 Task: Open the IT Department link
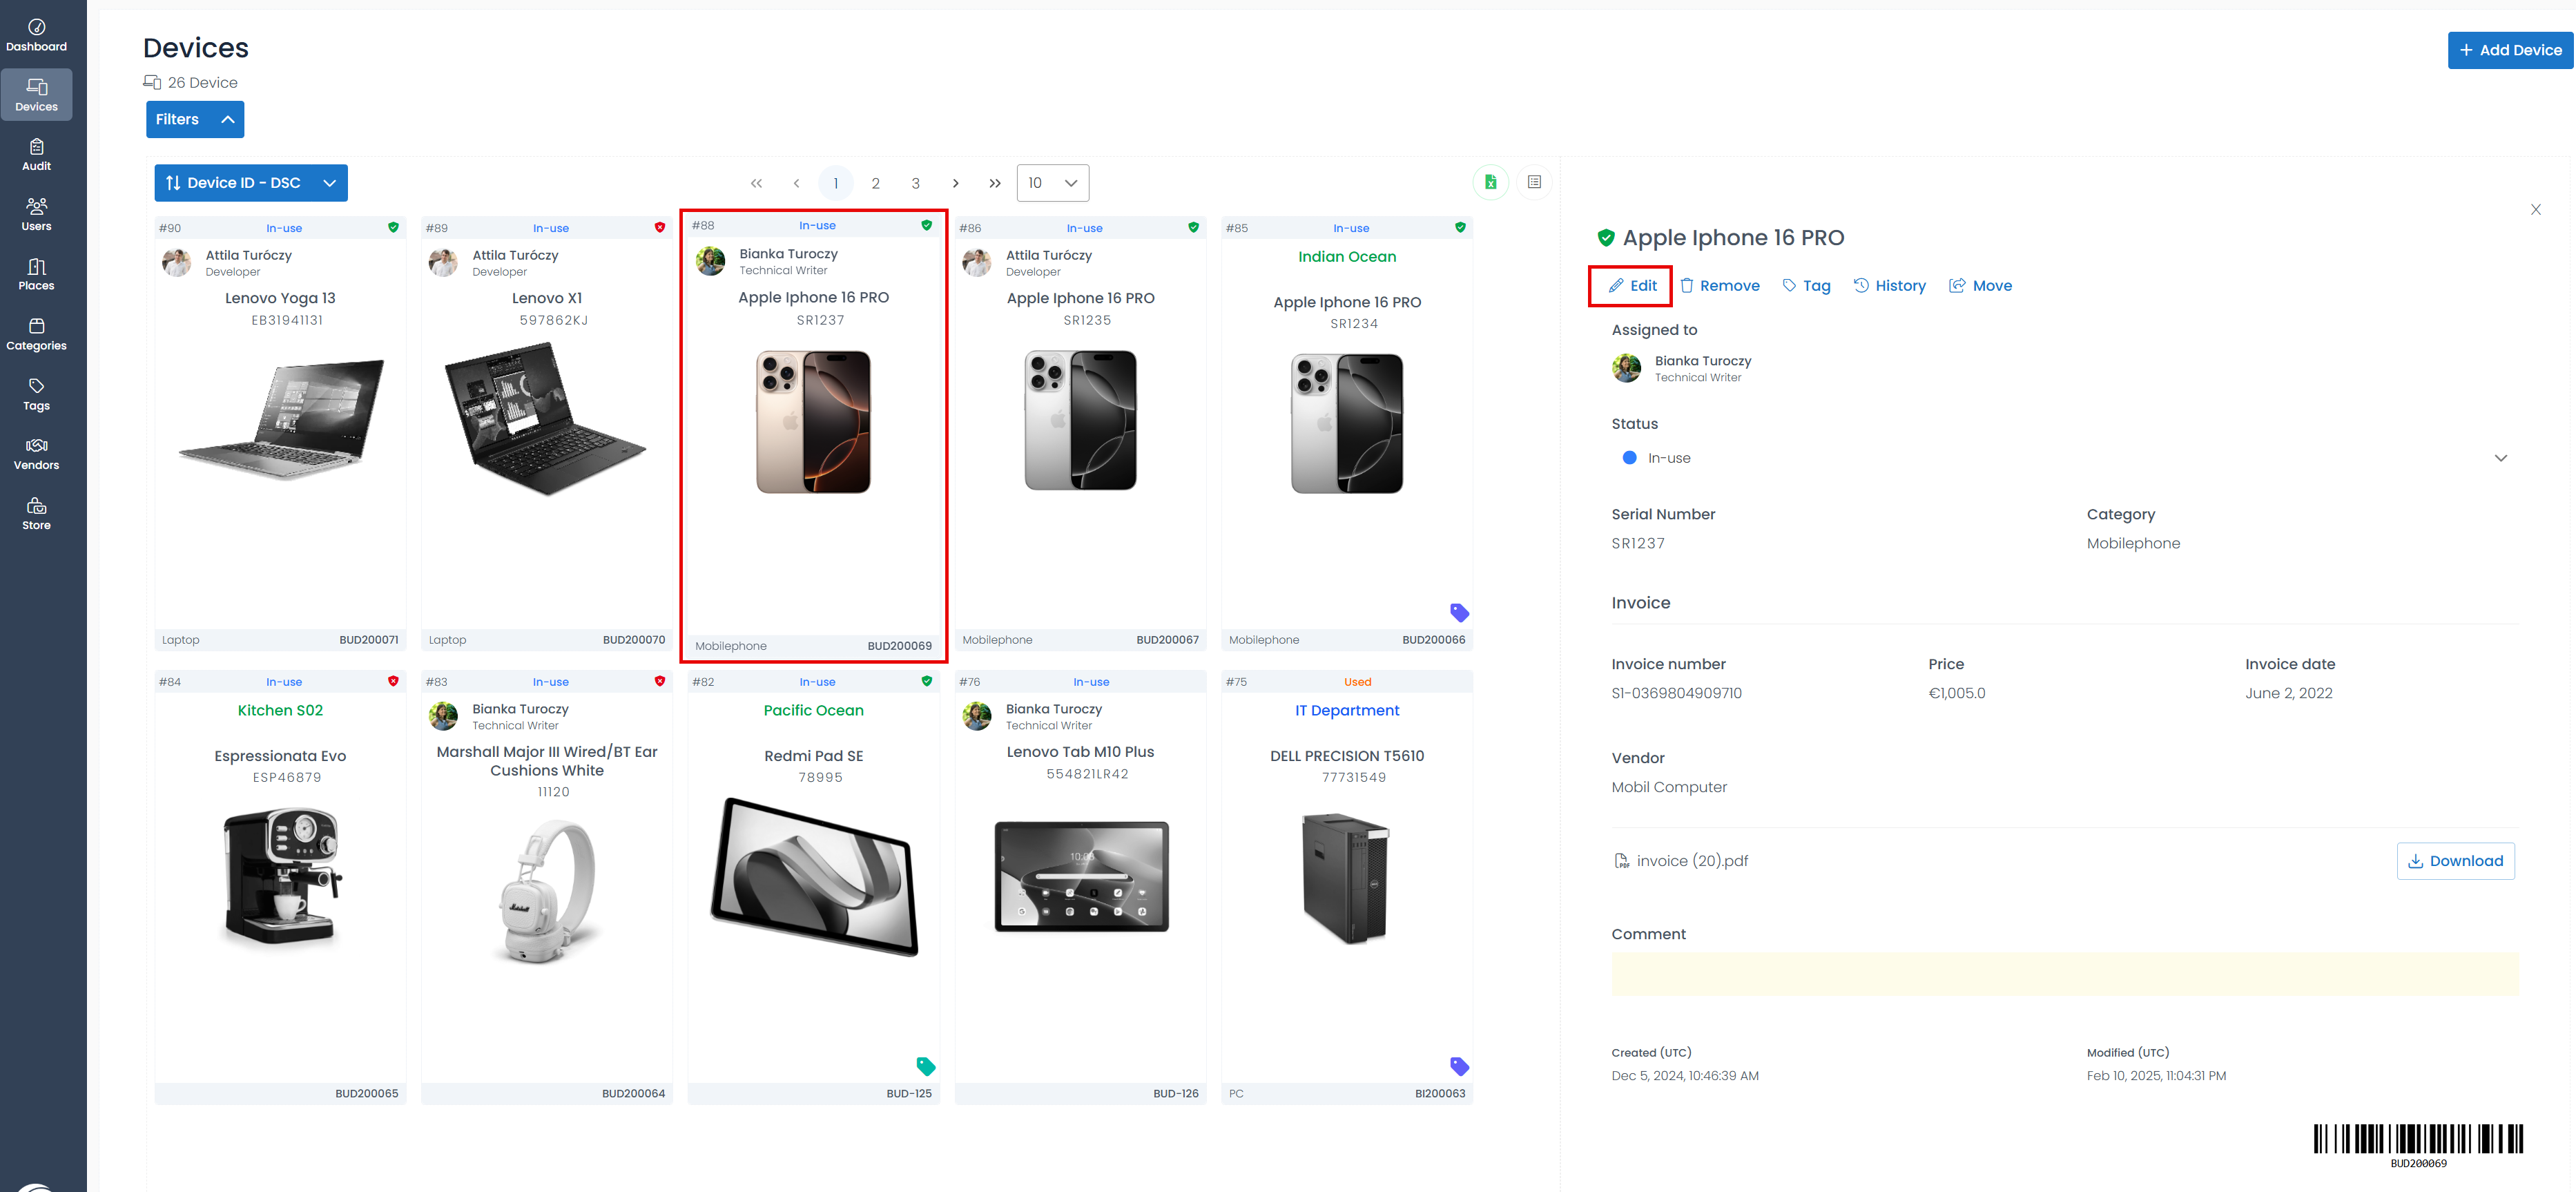click(1346, 711)
